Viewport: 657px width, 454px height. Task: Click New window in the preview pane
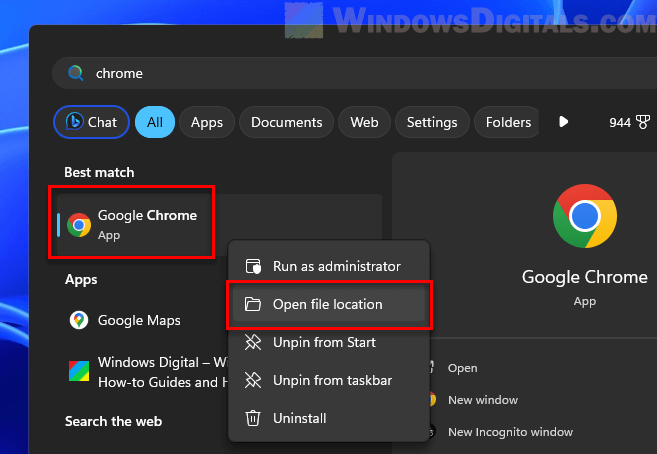(483, 400)
